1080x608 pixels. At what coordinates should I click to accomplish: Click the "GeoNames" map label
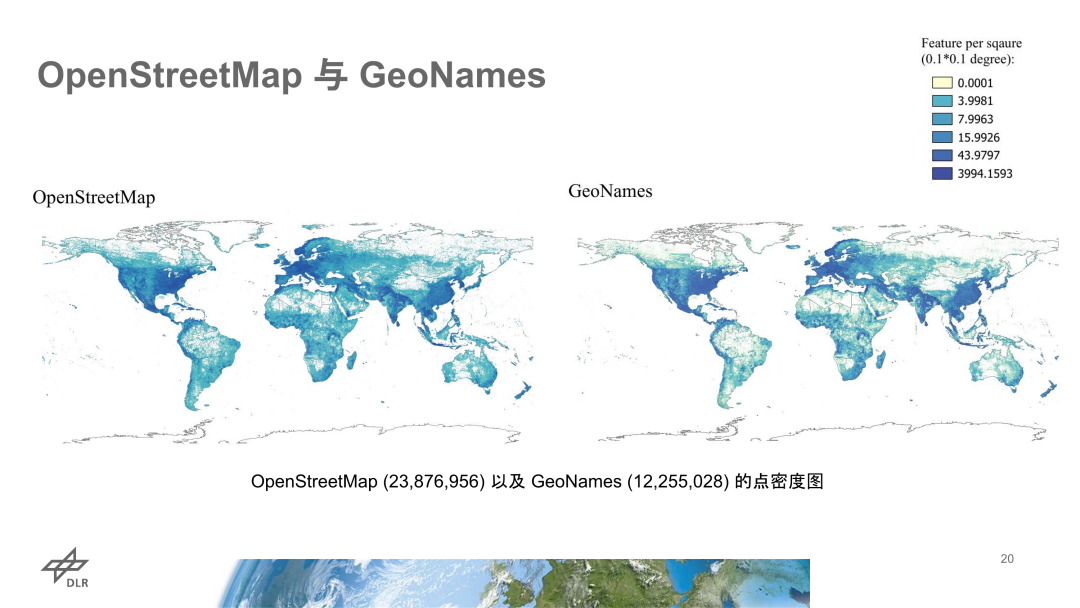(610, 191)
